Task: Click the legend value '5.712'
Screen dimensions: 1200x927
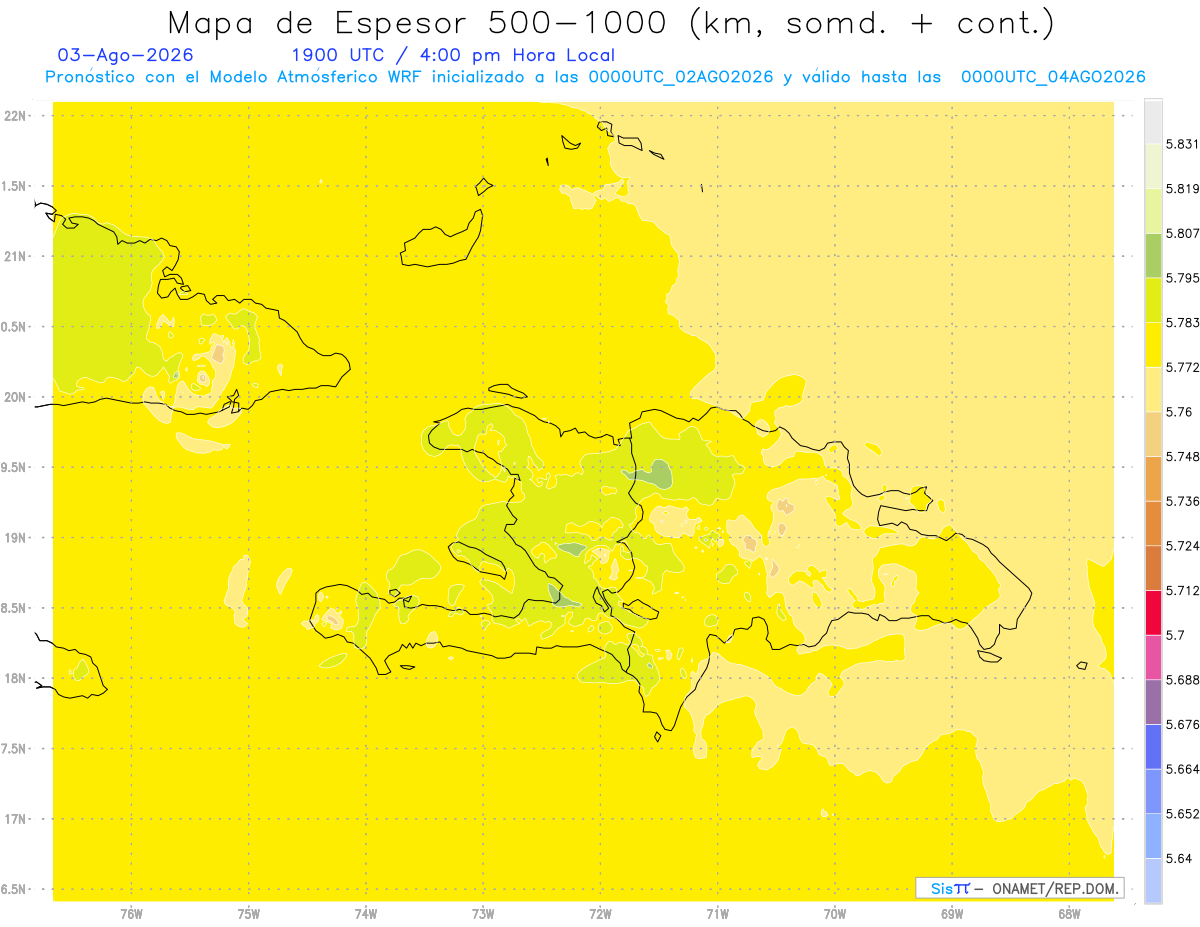Action: [1182, 590]
